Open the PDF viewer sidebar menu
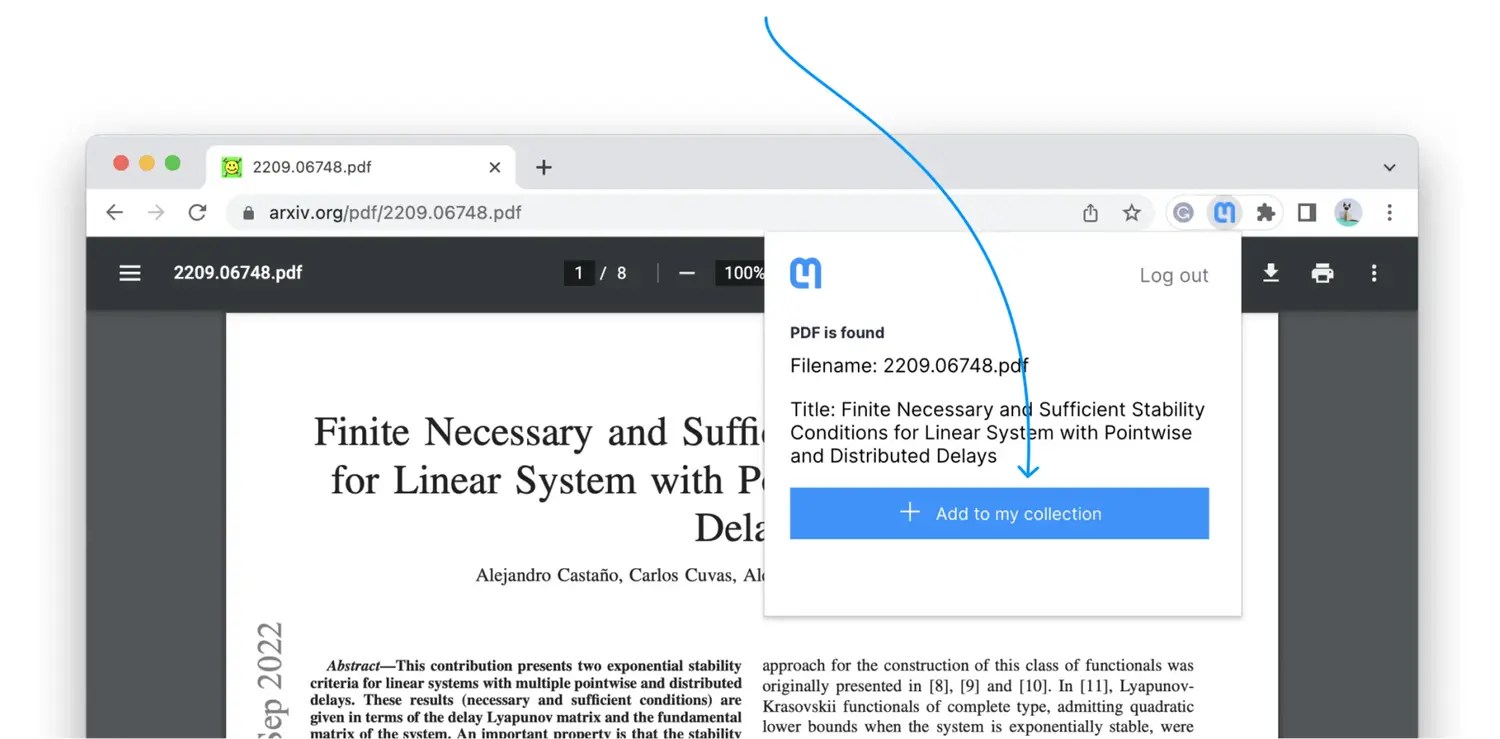The width and height of the screenshot is (1500, 739). pos(130,273)
